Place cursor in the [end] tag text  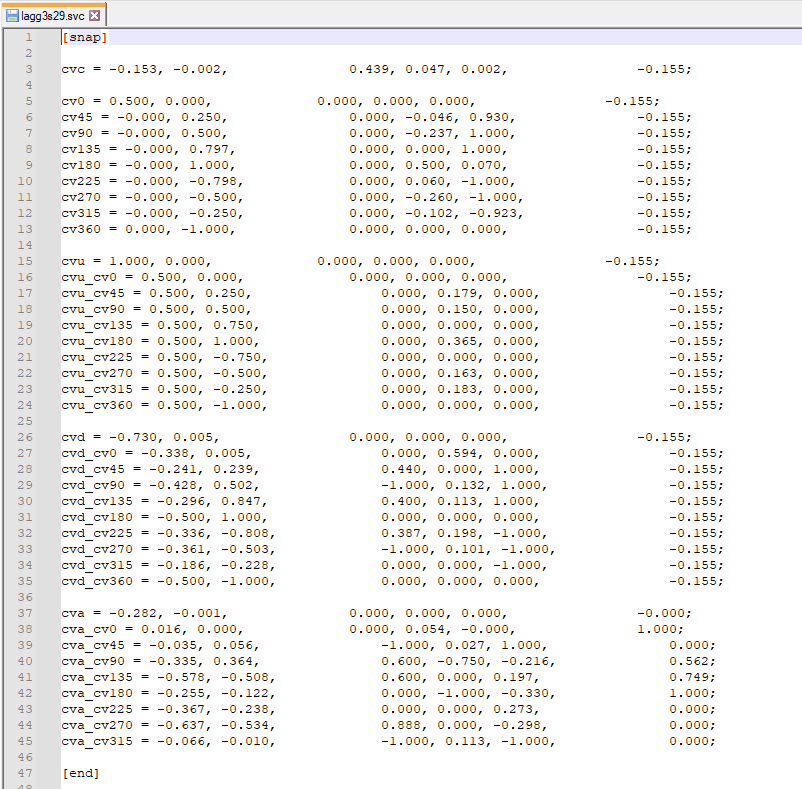[80, 773]
